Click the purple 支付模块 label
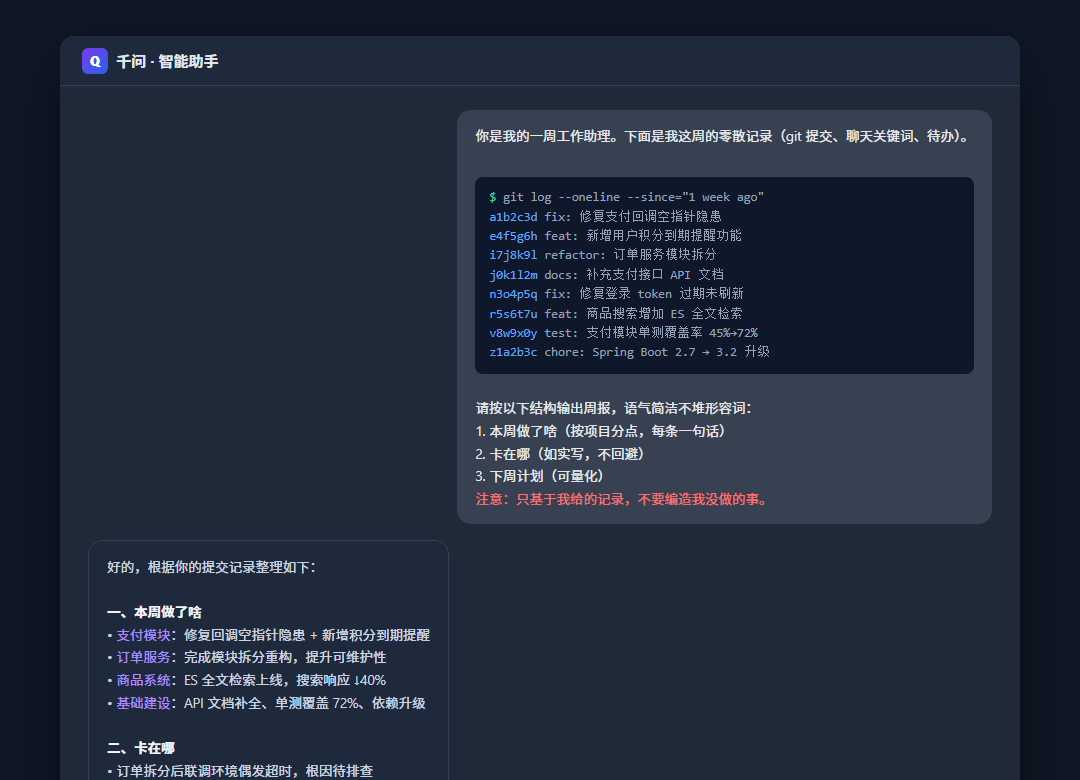Screen dimensions: 1080x780 [x=143, y=635]
